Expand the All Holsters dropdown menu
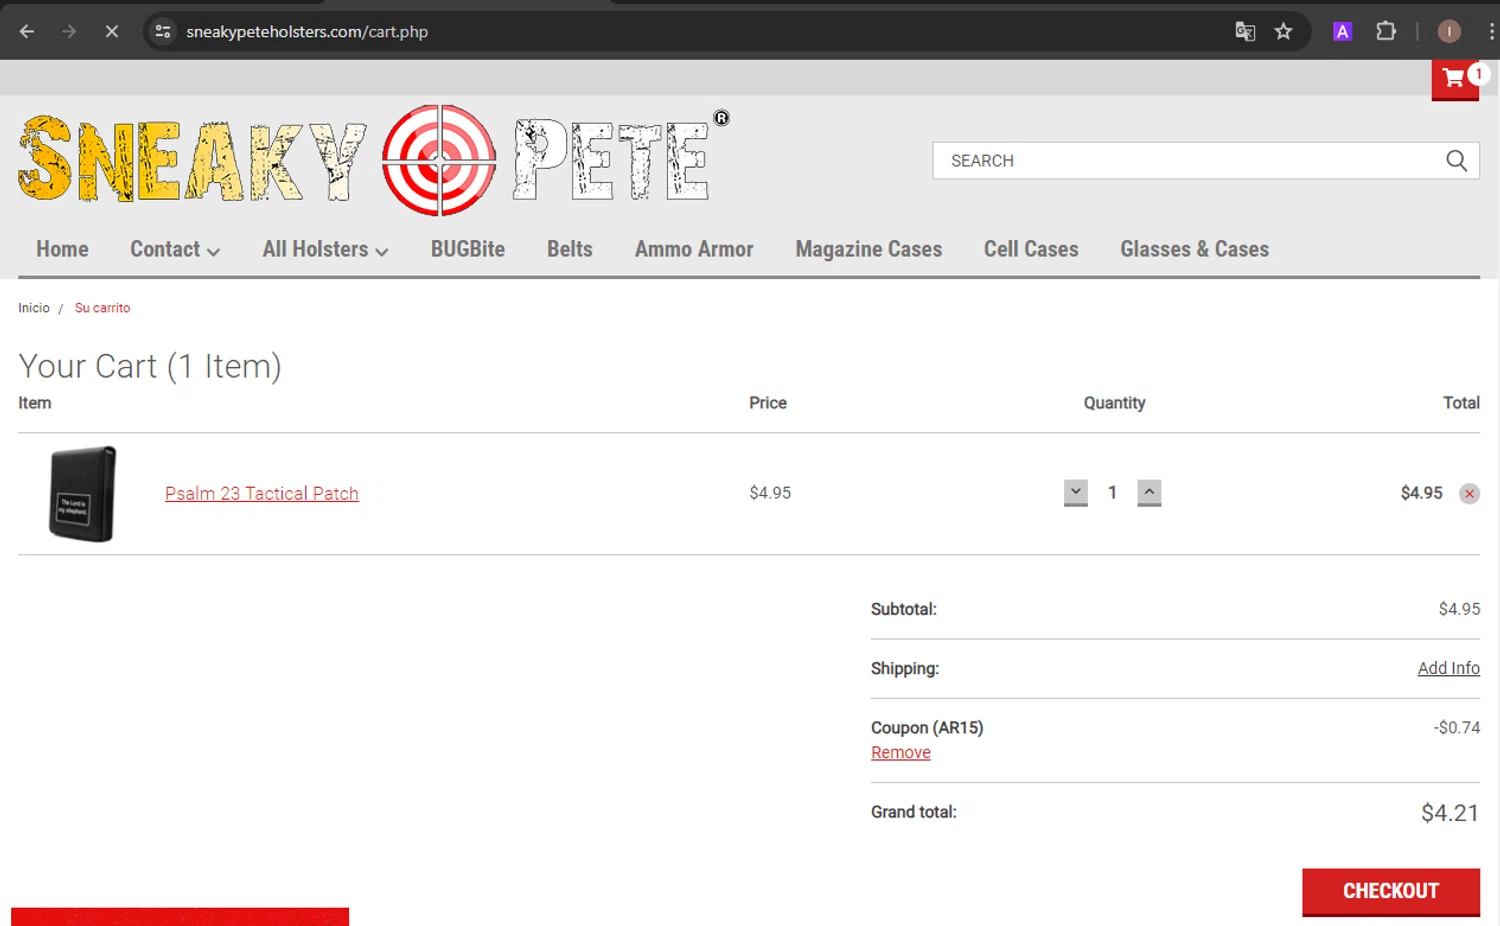This screenshot has height=926, width=1500. [325, 250]
